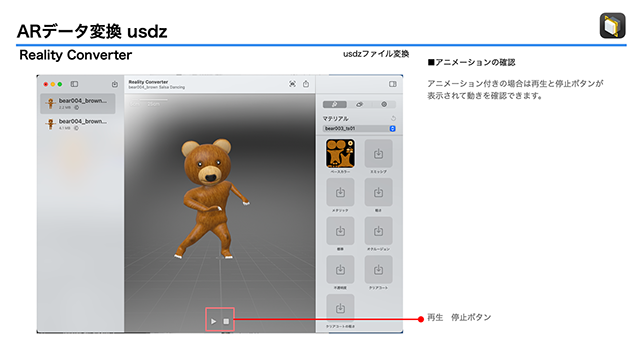Switch to the middle inspector tab
Screen dimensions: 640x360
(x=359, y=104)
